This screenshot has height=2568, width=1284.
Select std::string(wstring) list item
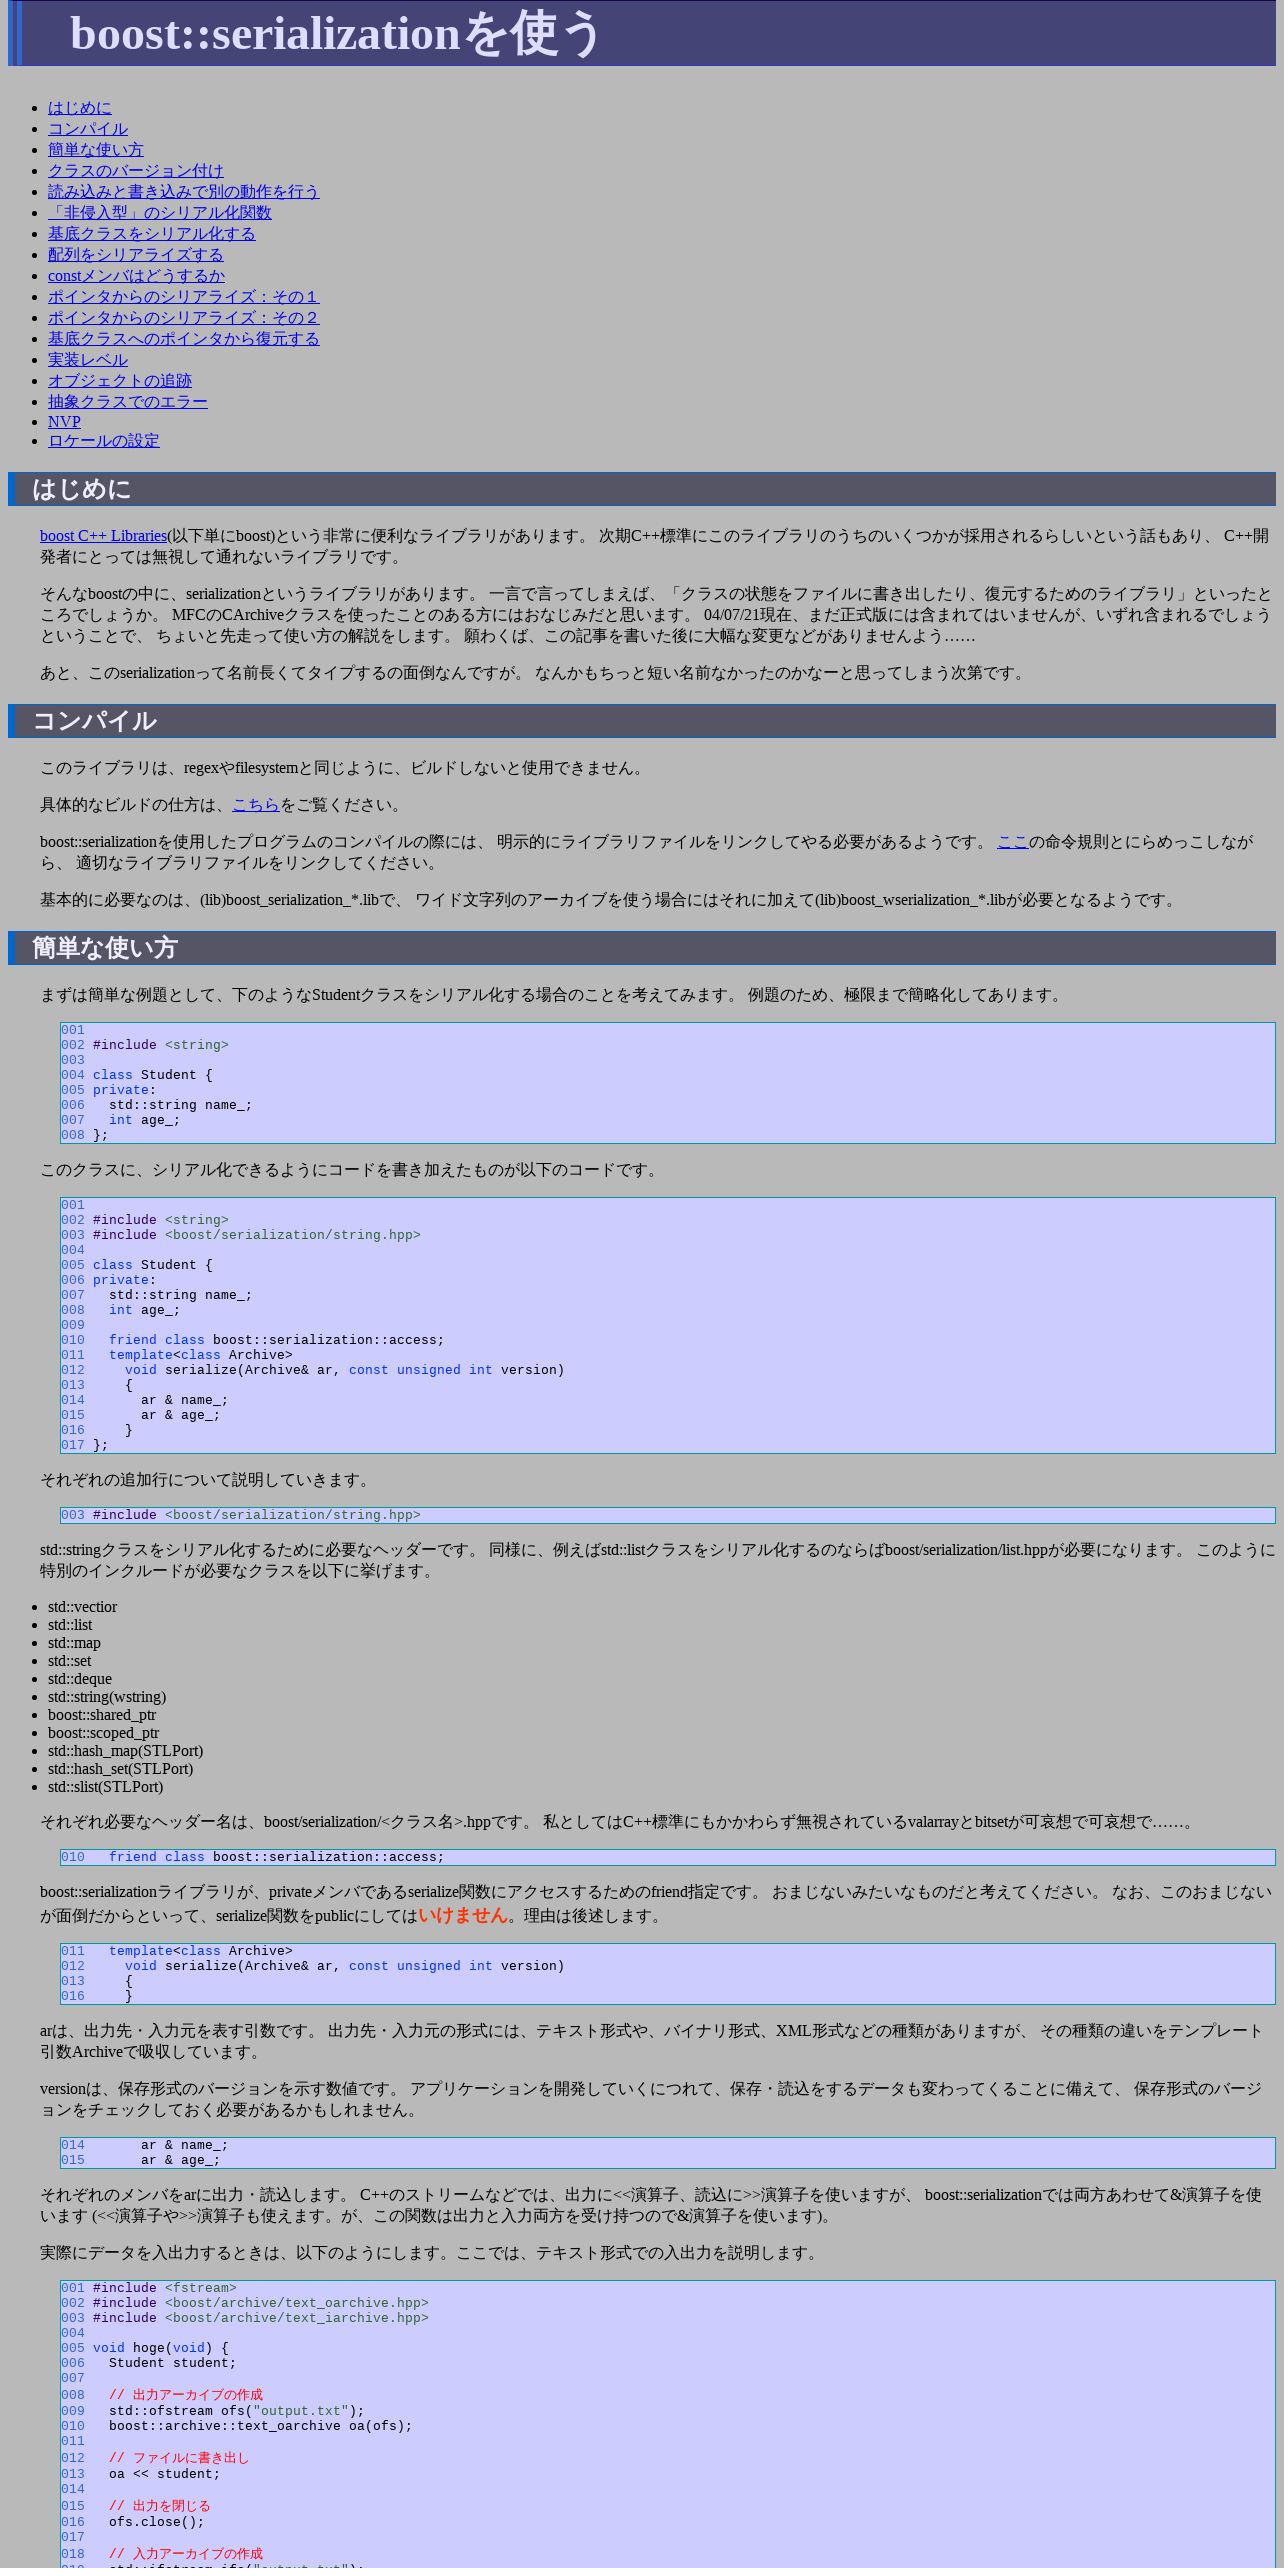(107, 1697)
